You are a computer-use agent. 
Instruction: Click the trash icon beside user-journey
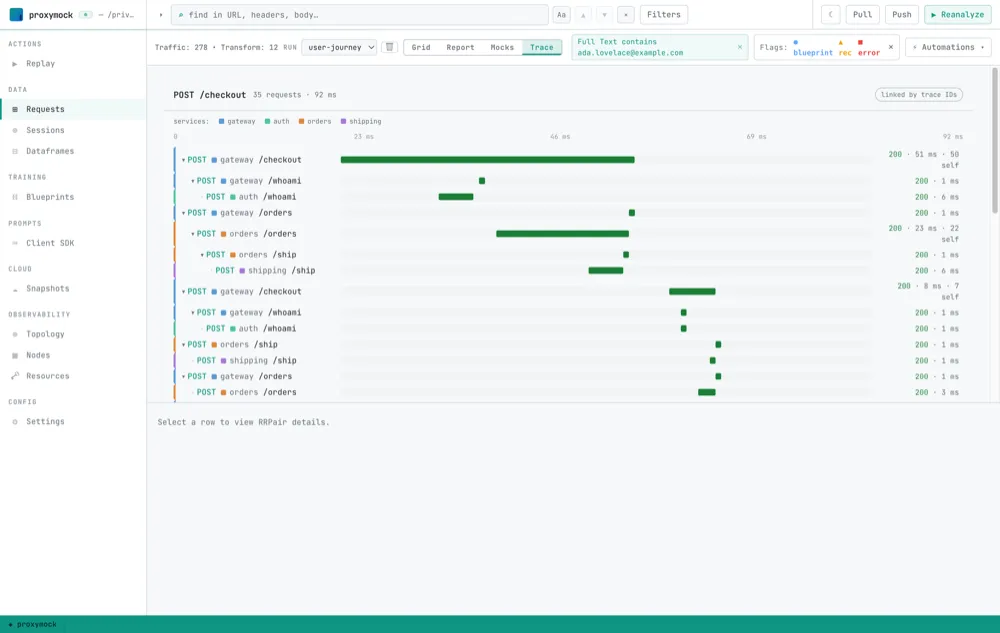point(390,47)
